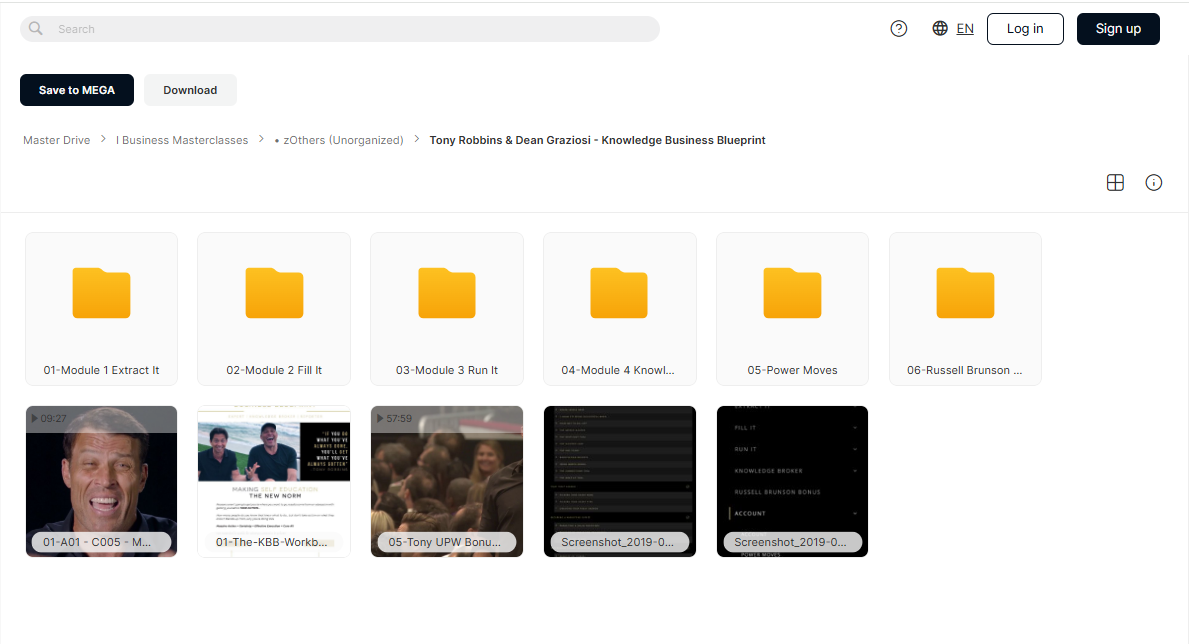1189x644 pixels.
Task: Select the 02-Module 2 Fill It label
Action: (275, 370)
